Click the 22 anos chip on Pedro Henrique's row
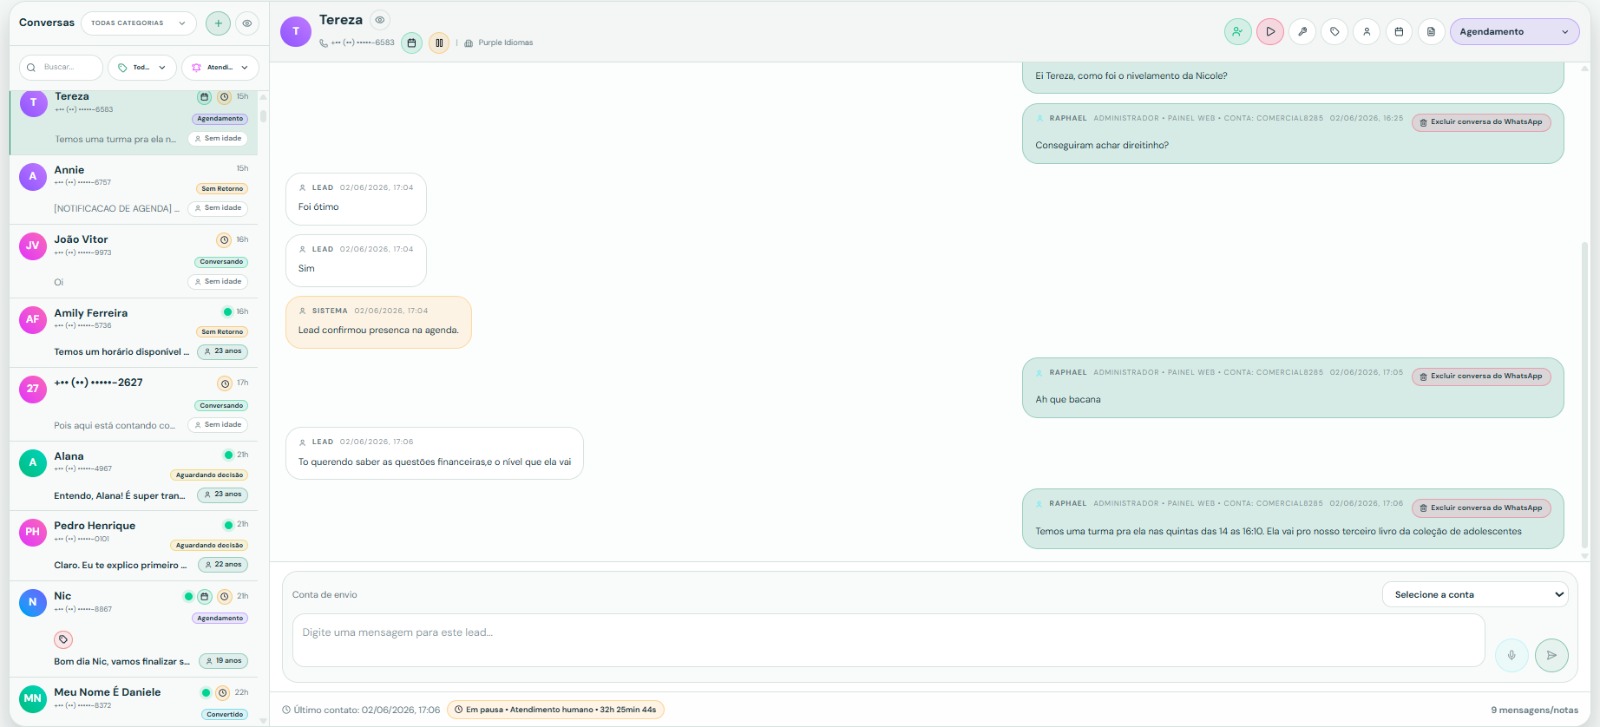The image size is (1600, 727). (x=222, y=565)
